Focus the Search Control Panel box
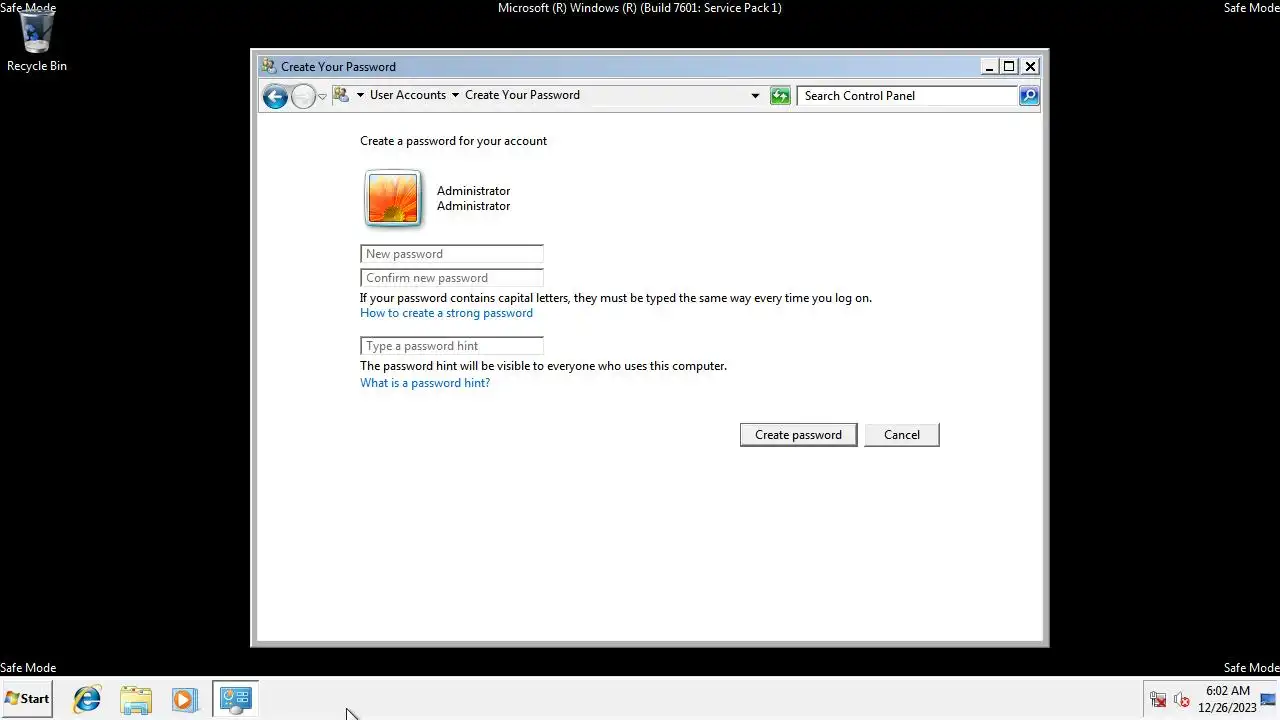 click(908, 96)
